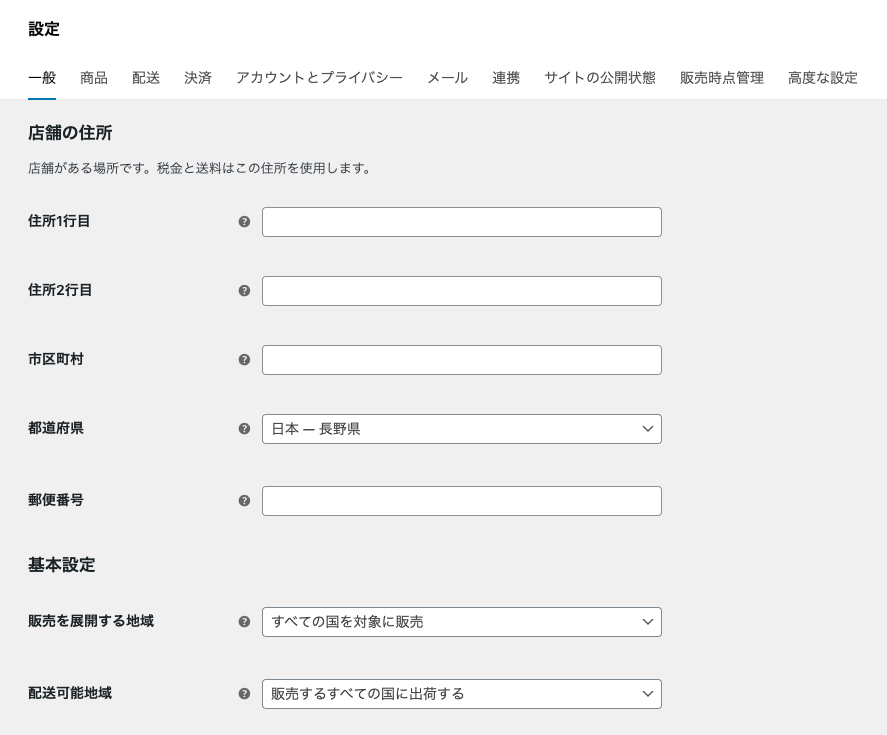Focus the 市区町村 input field
This screenshot has height=735, width=887.
(461, 360)
